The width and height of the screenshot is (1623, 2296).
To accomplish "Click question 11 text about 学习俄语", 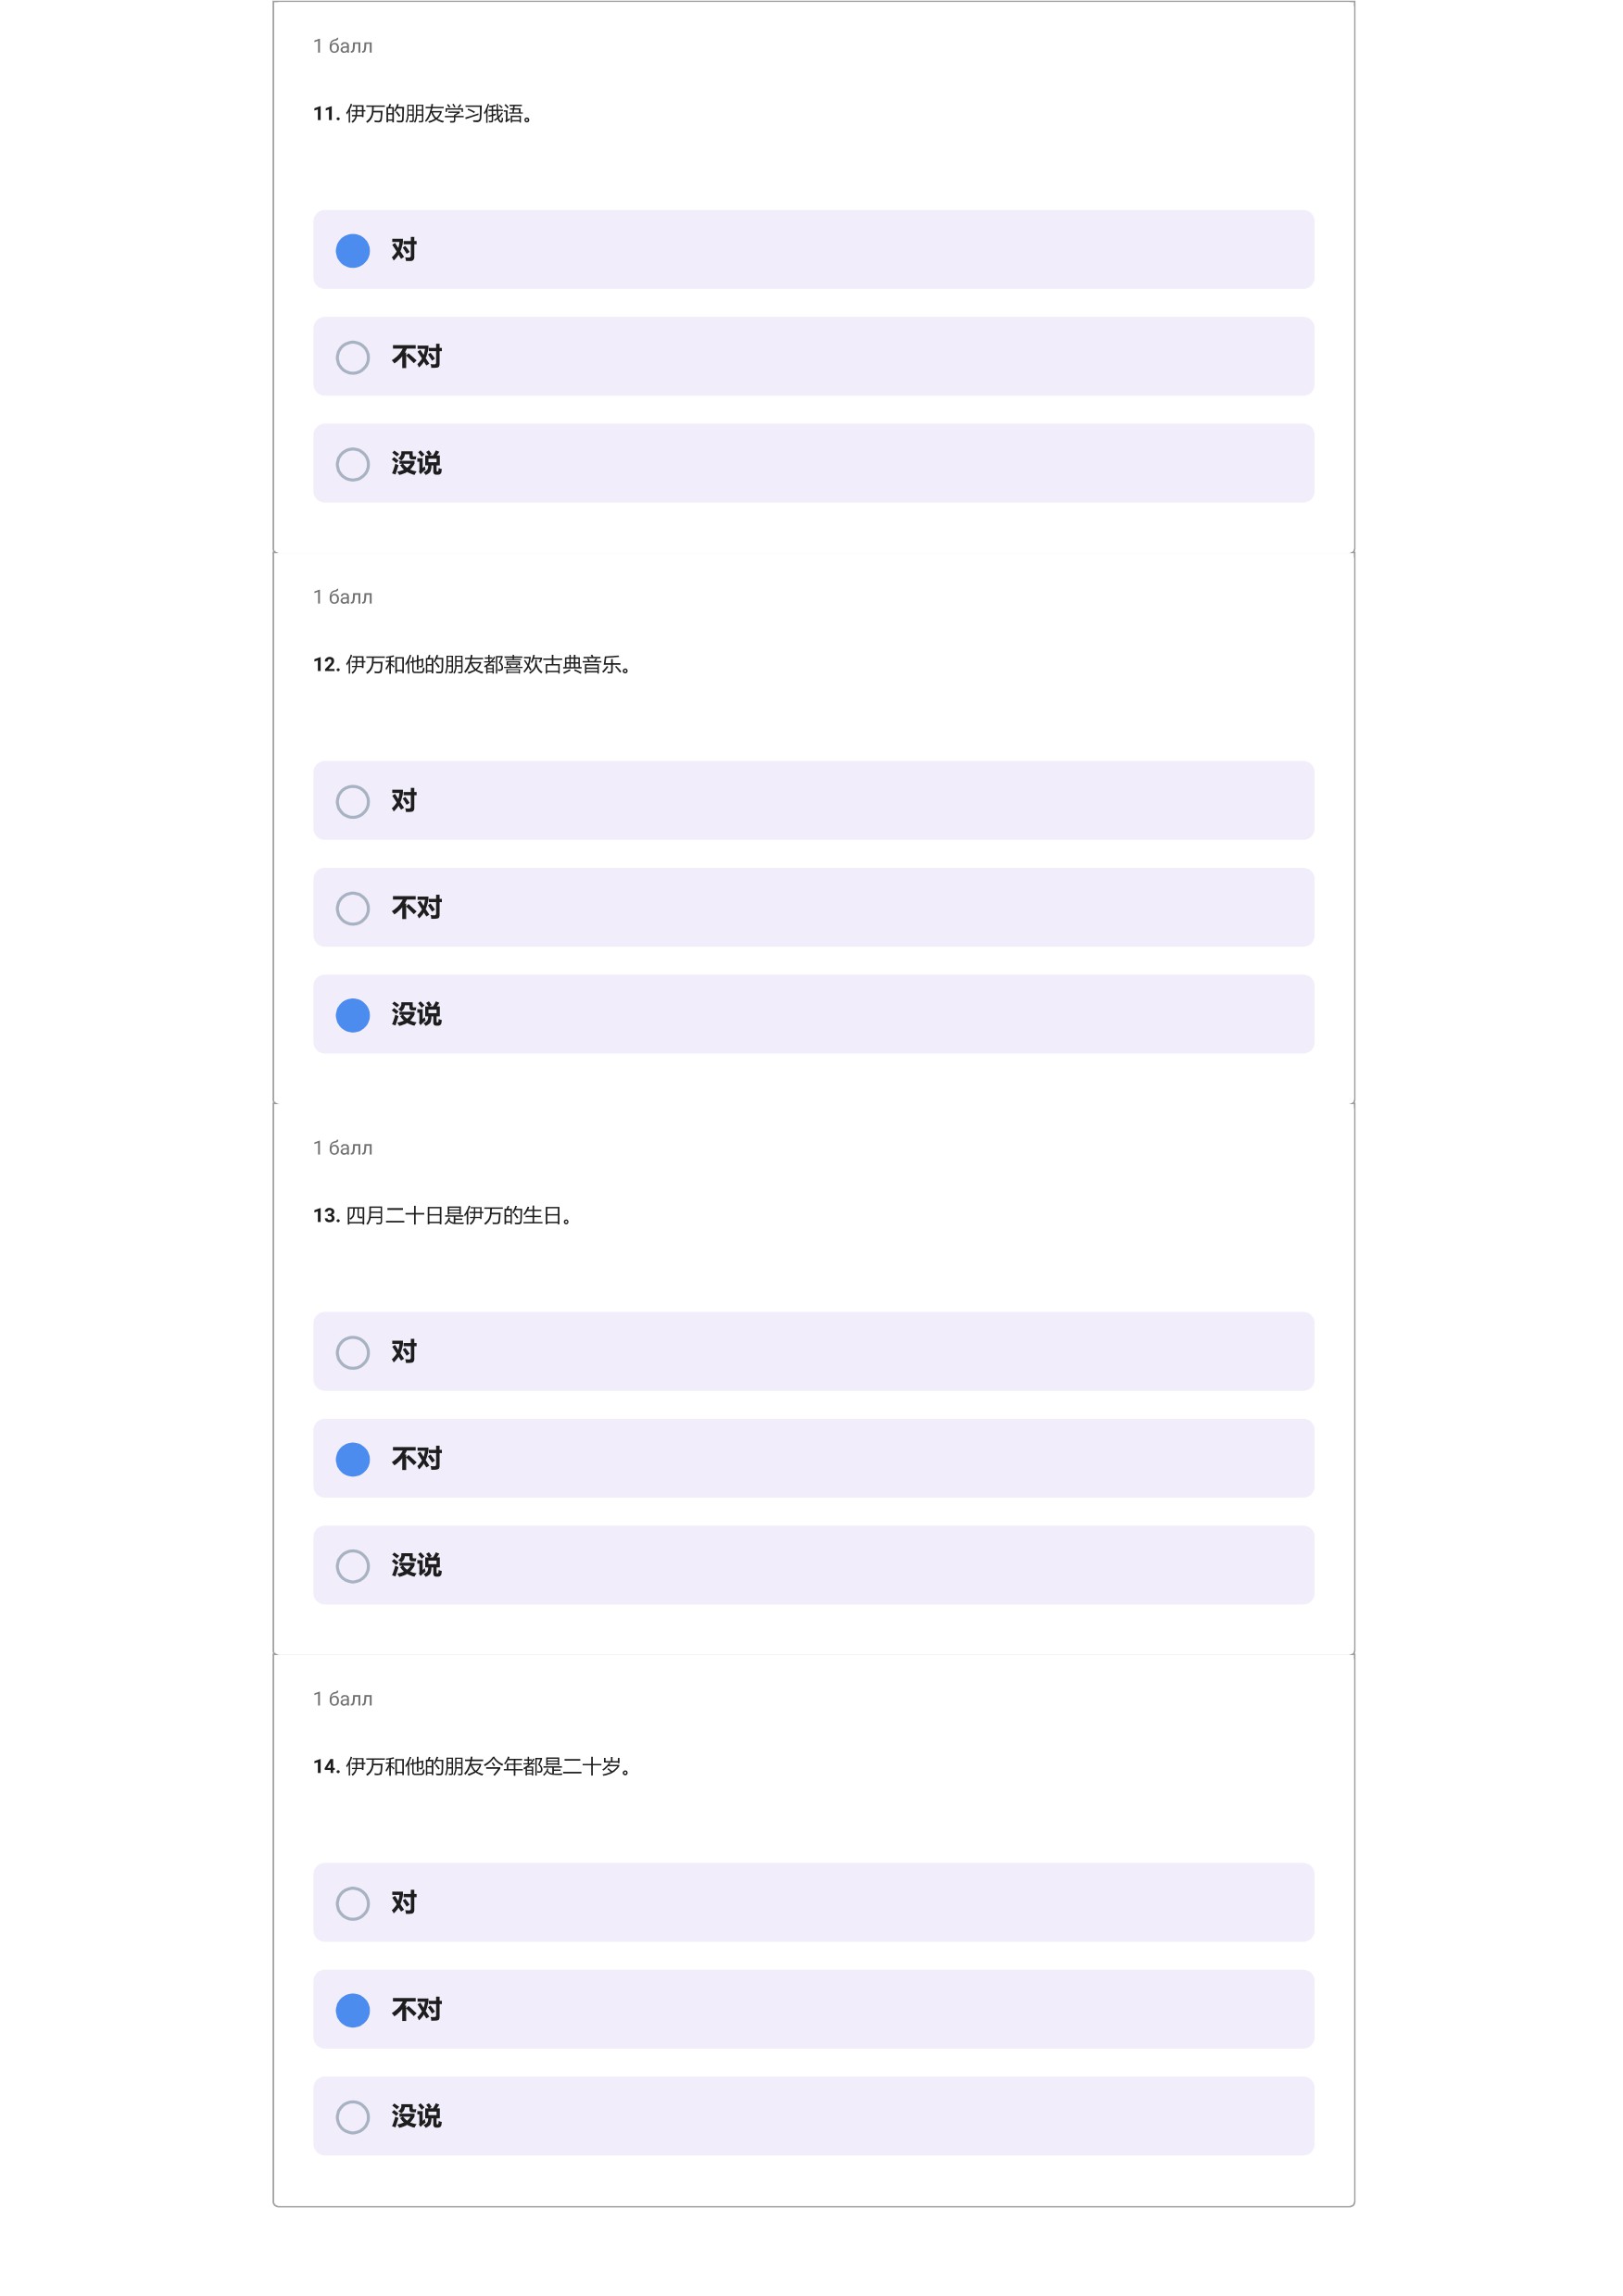I will pos(423,114).
